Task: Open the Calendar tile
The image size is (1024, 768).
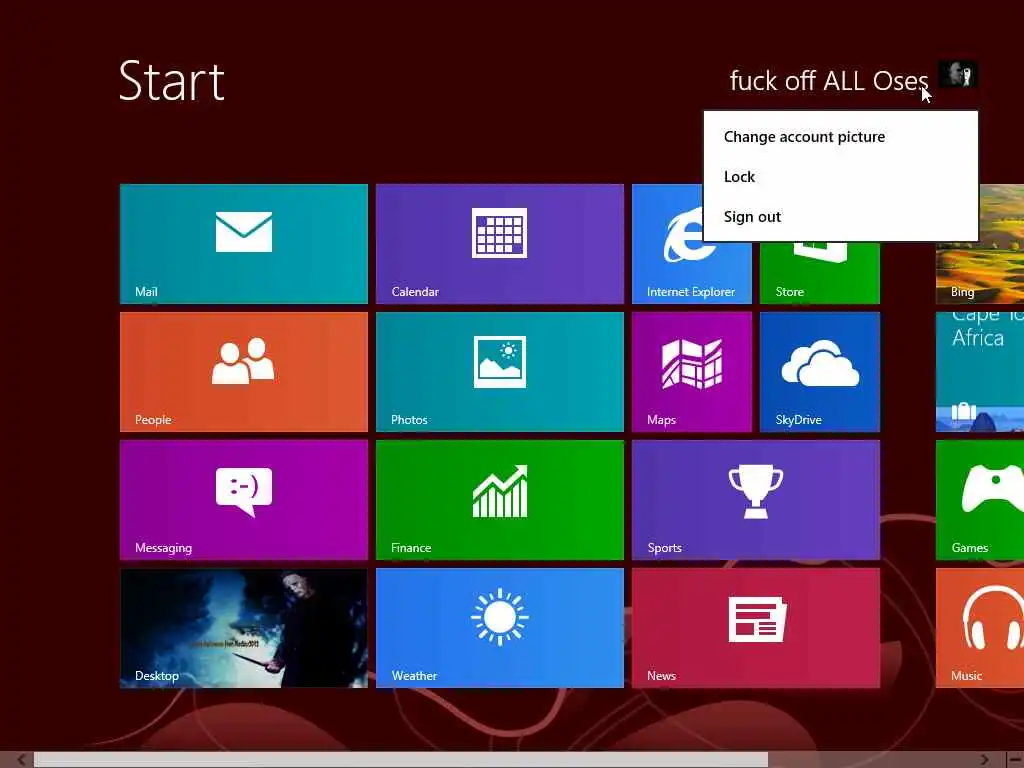Action: (x=500, y=244)
